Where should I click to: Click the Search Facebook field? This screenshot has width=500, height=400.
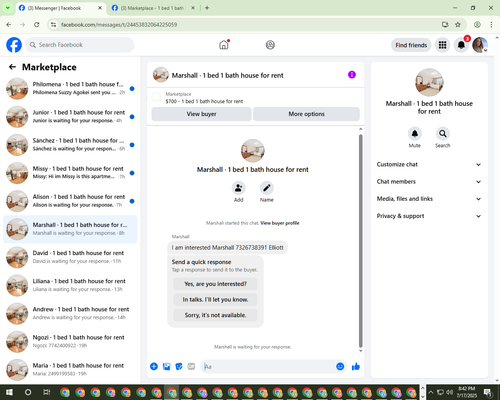(80, 45)
